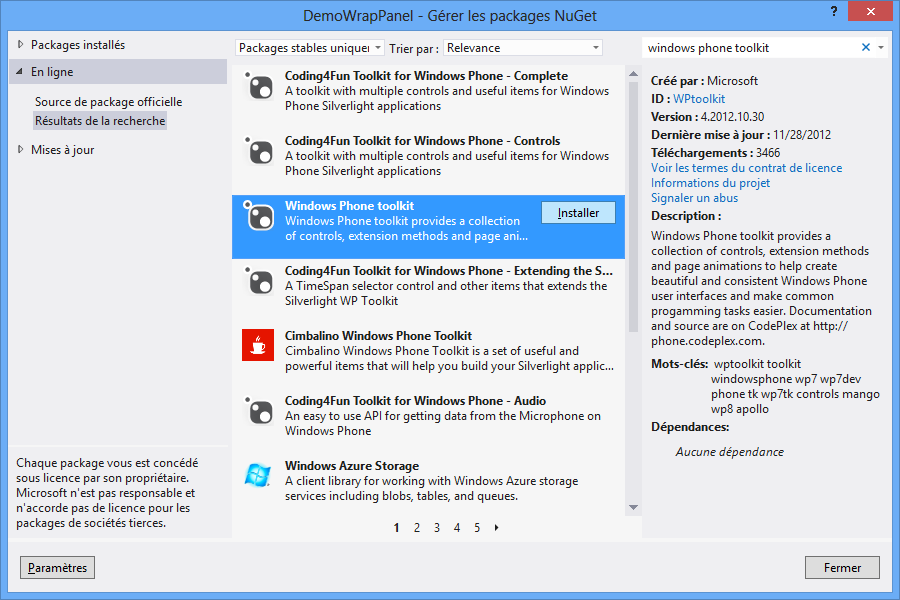Go to results page 2
The height and width of the screenshot is (600, 900).
point(417,528)
